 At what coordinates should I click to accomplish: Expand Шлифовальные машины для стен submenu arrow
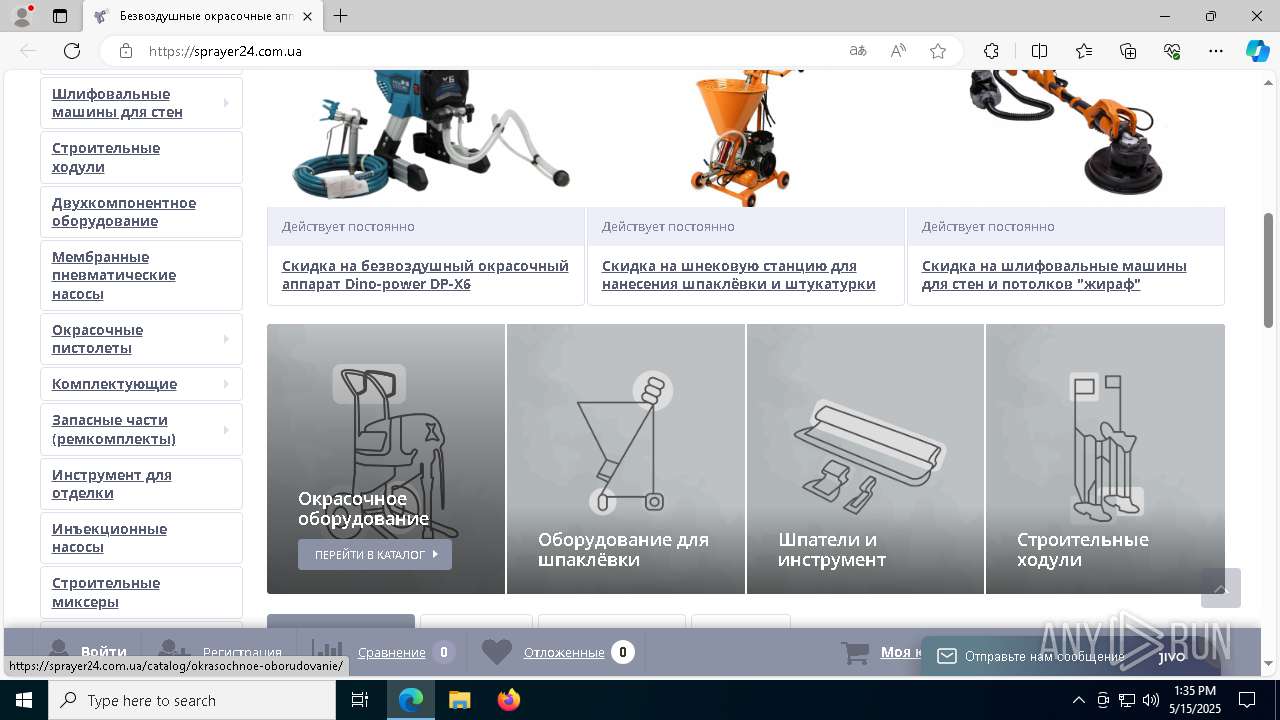(x=226, y=103)
